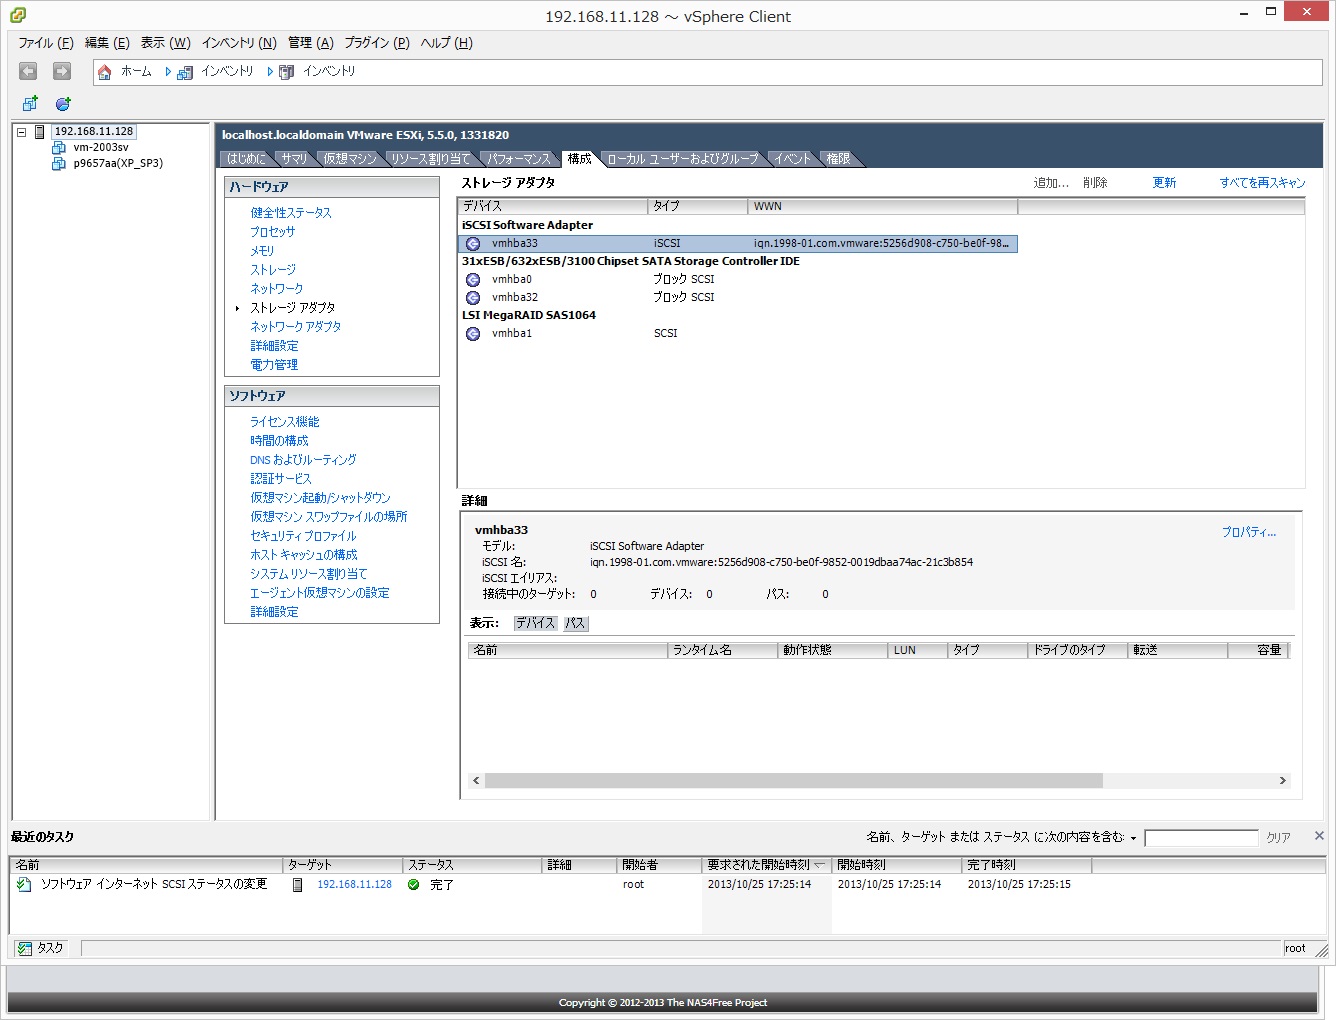
Task: Switch detail view to パス
Action: (x=575, y=623)
